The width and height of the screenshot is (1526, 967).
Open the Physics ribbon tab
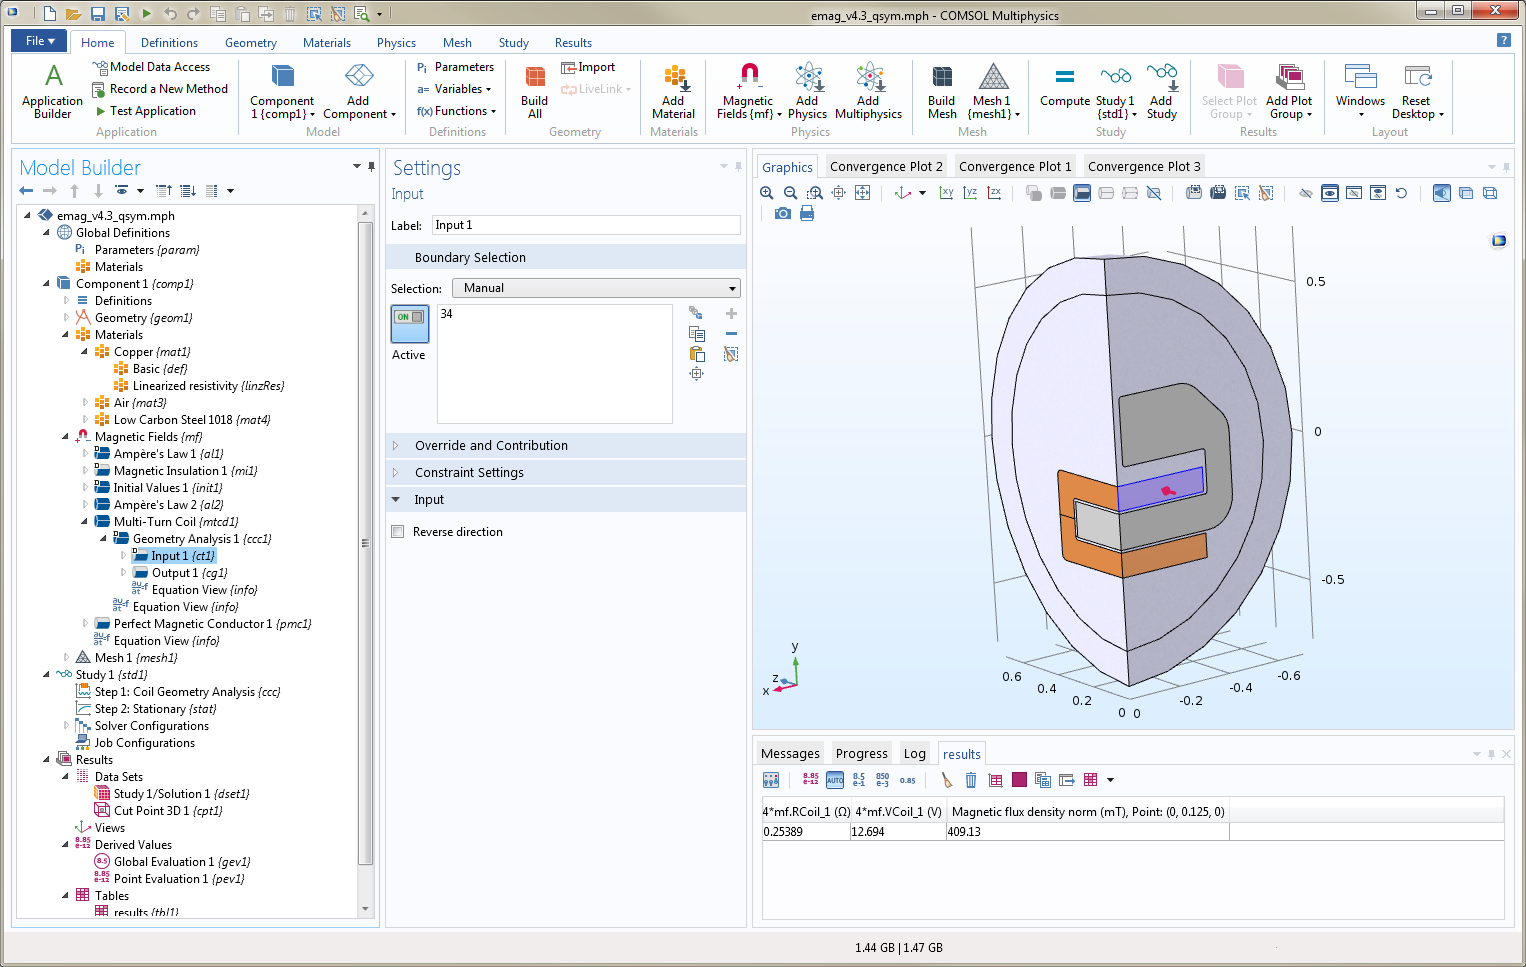tap(396, 43)
